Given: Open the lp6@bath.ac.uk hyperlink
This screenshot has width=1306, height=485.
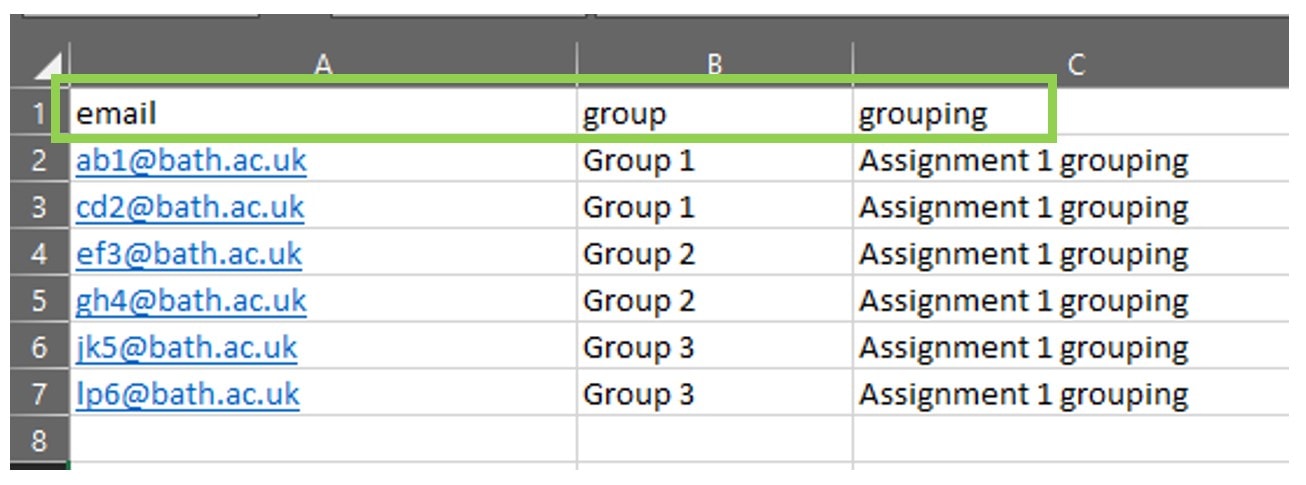Looking at the screenshot, I should [x=187, y=394].
